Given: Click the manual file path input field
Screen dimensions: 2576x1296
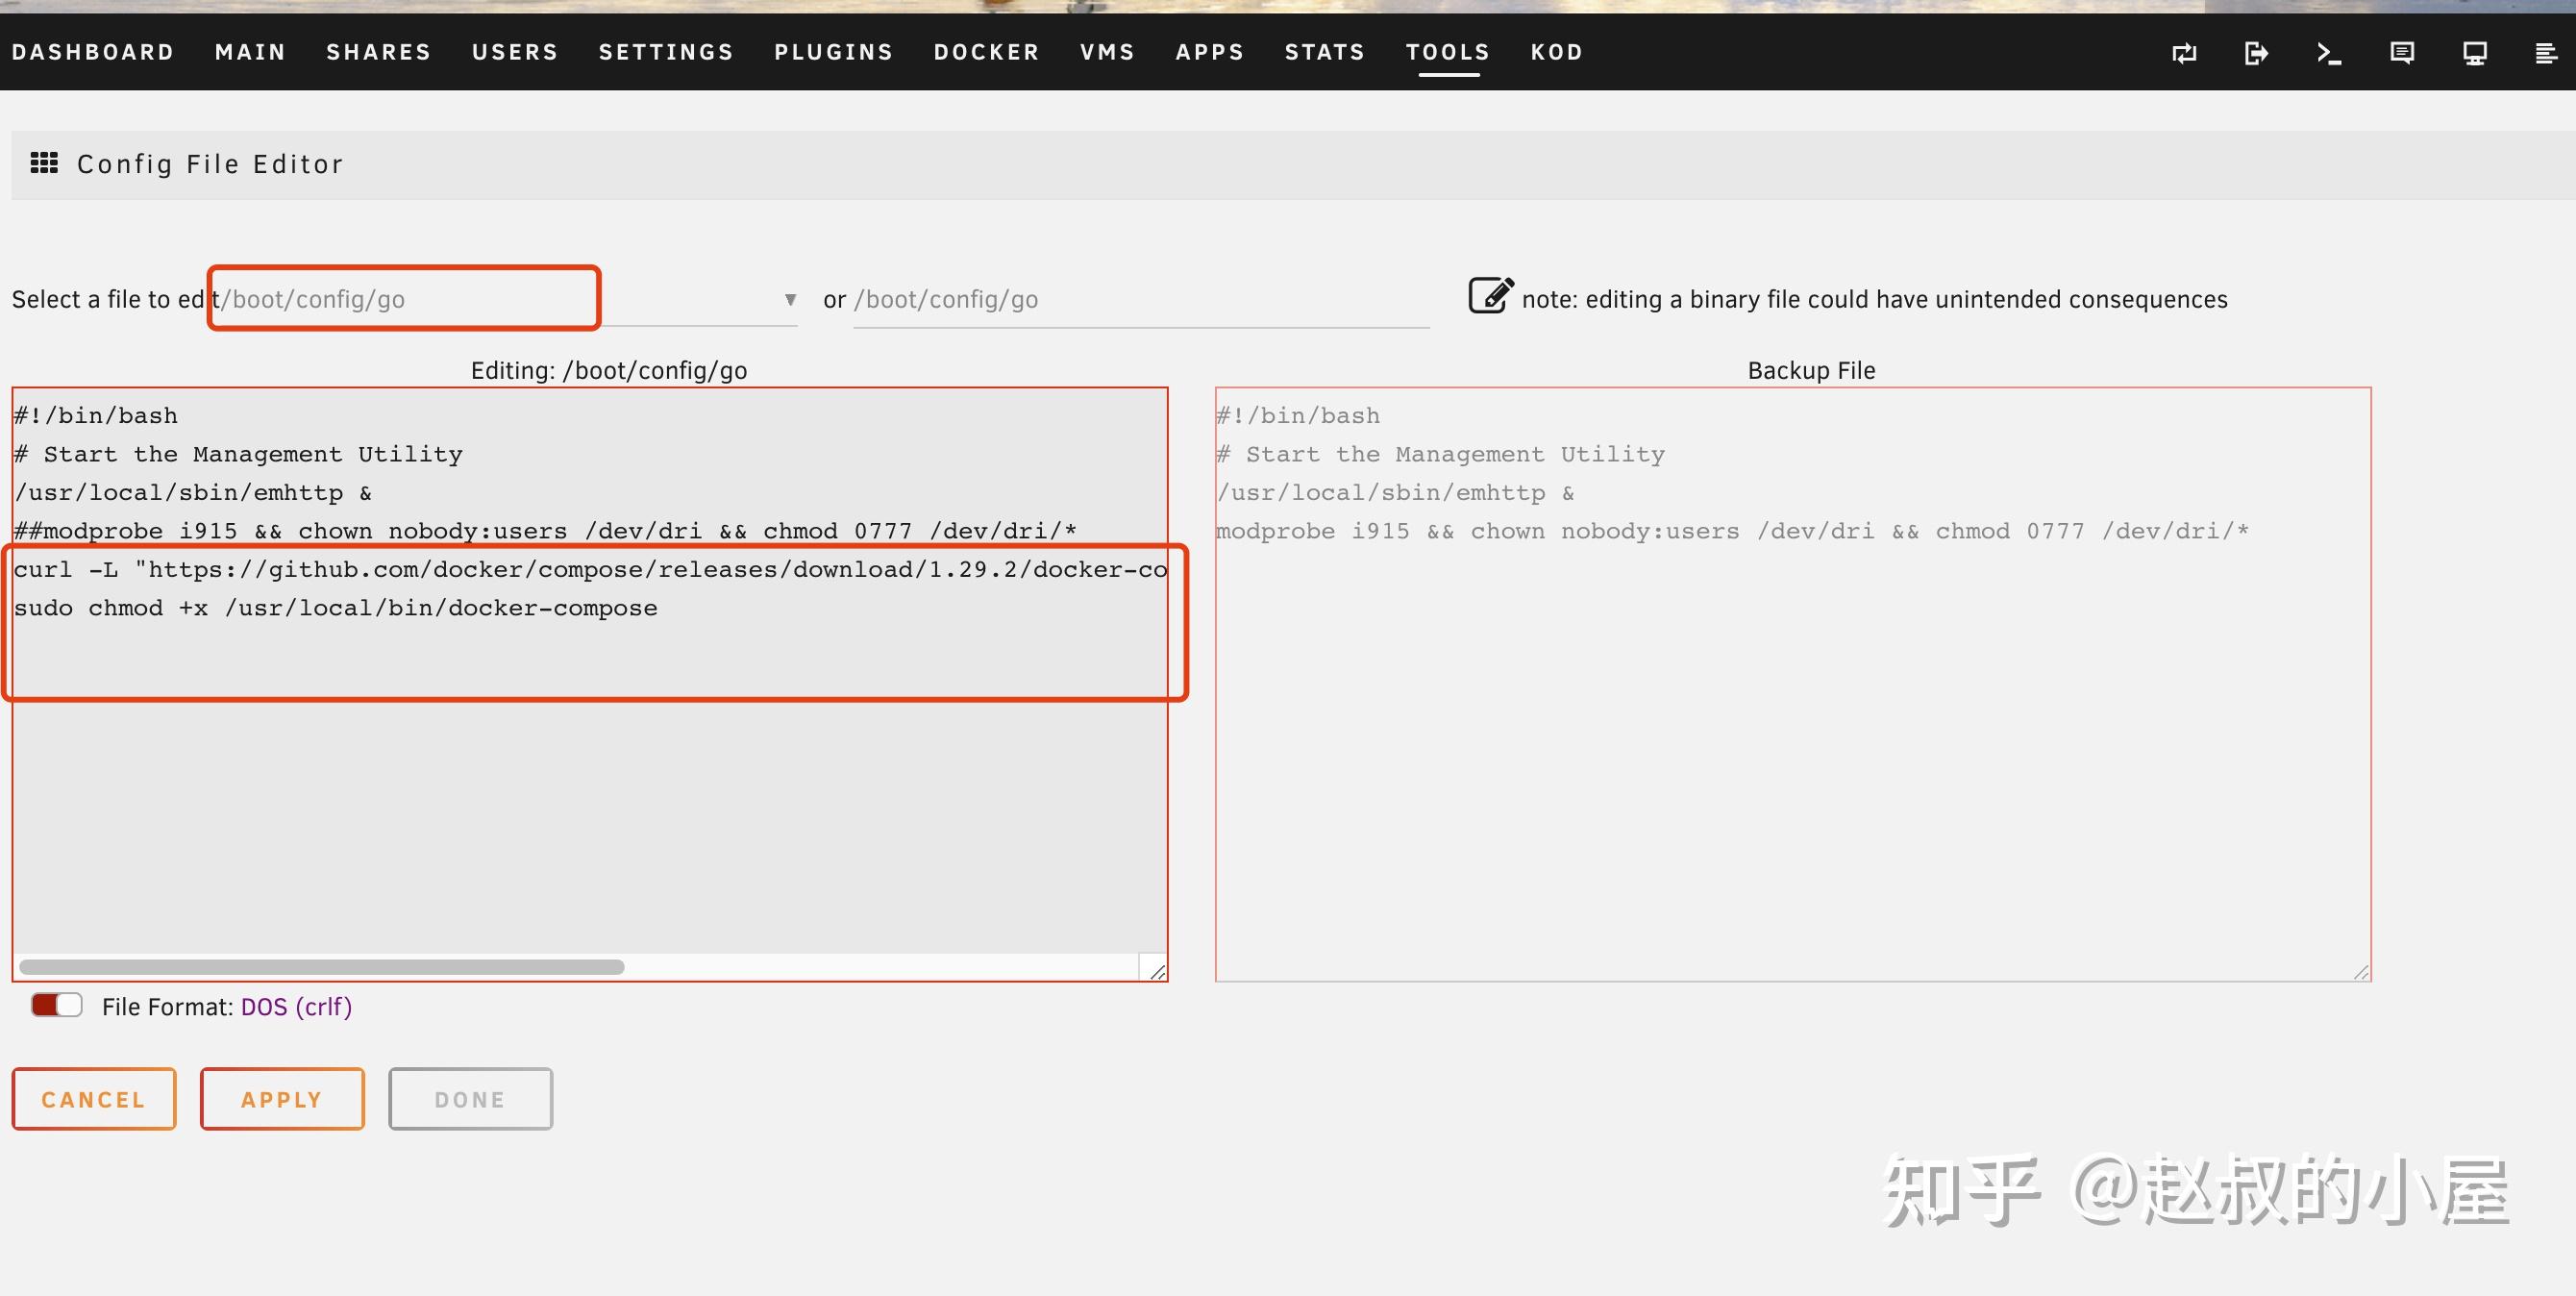Looking at the screenshot, I should click(x=1140, y=299).
